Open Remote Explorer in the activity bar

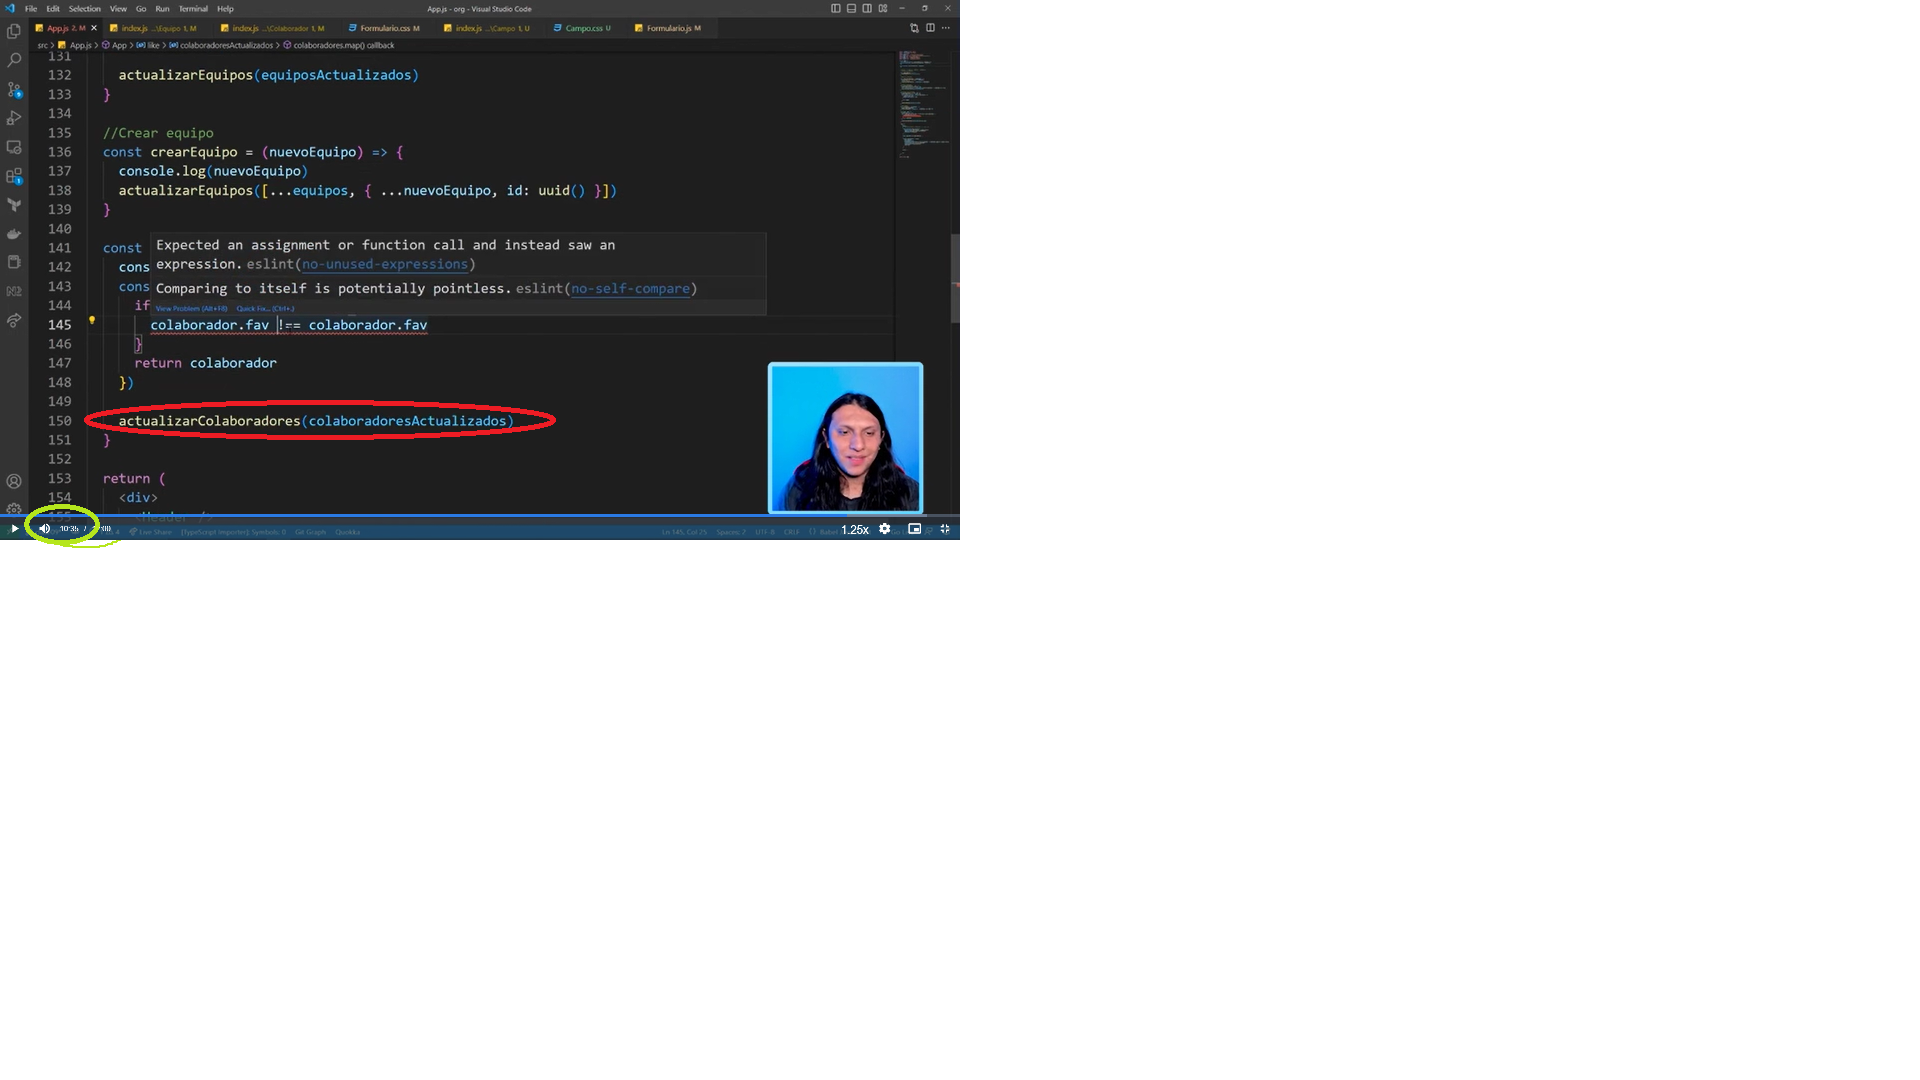[14, 147]
